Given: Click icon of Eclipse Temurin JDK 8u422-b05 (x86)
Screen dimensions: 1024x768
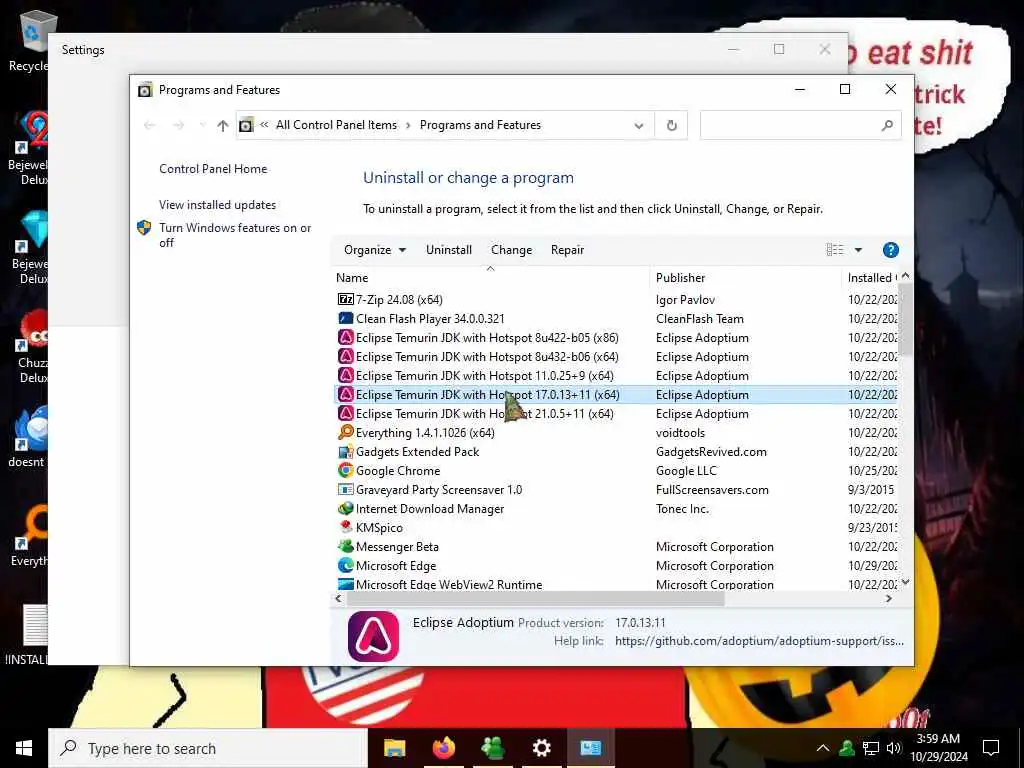Looking at the screenshot, I should point(345,338).
